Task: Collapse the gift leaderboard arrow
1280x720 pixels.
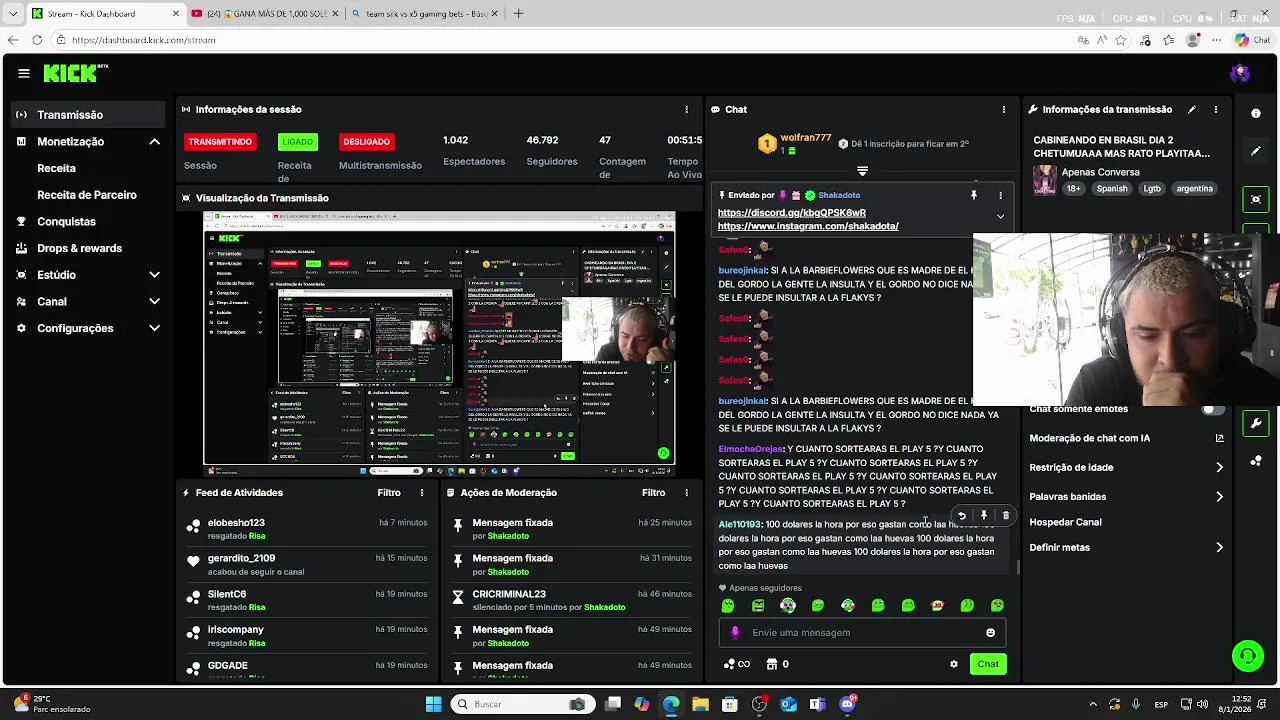Action: pos(862,171)
